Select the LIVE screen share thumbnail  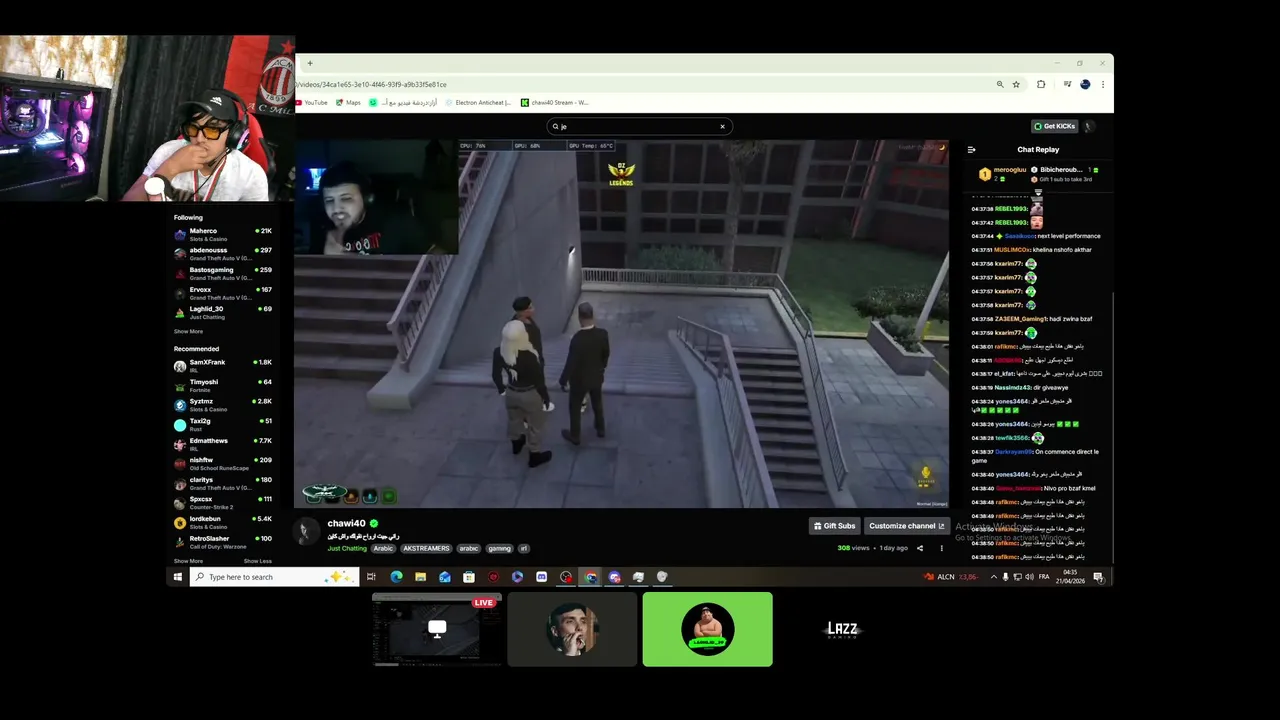point(437,629)
